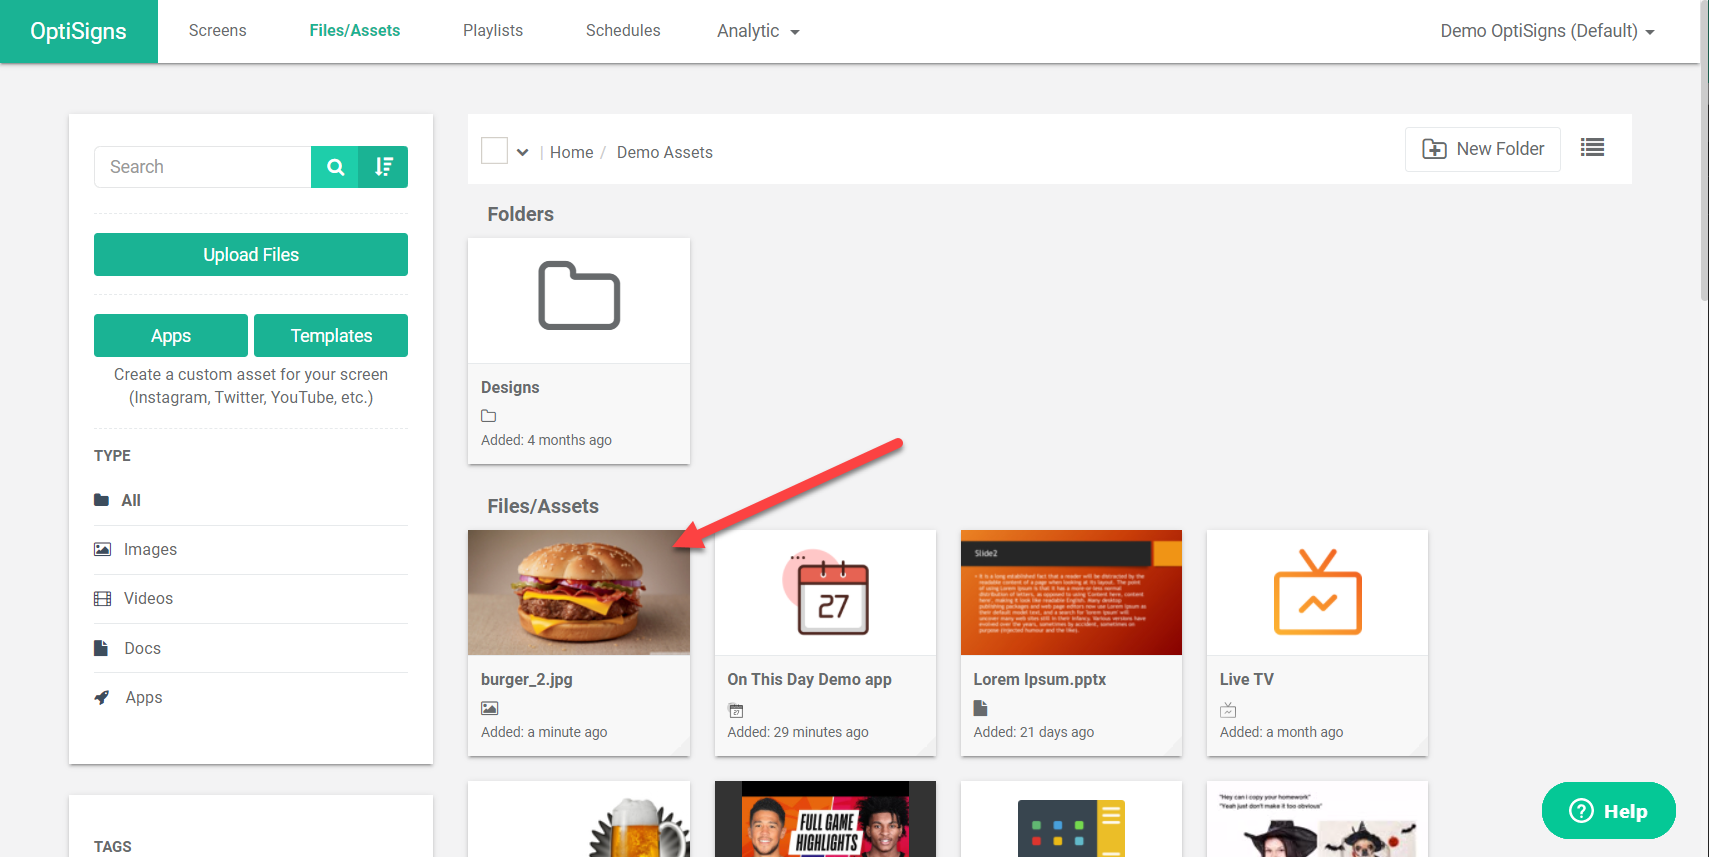The width and height of the screenshot is (1709, 857).
Task: Click the New Folder button
Action: click(1482, 149)
